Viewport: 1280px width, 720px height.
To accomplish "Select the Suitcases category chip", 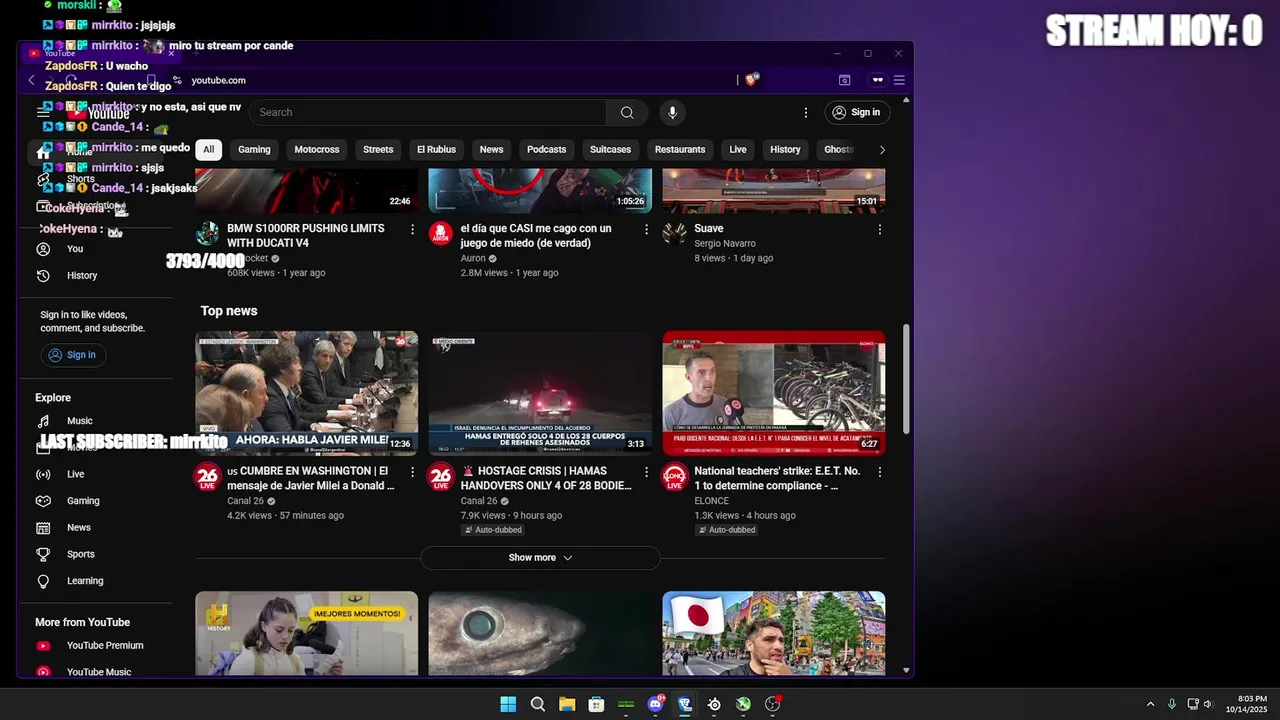I will [610, 150].
